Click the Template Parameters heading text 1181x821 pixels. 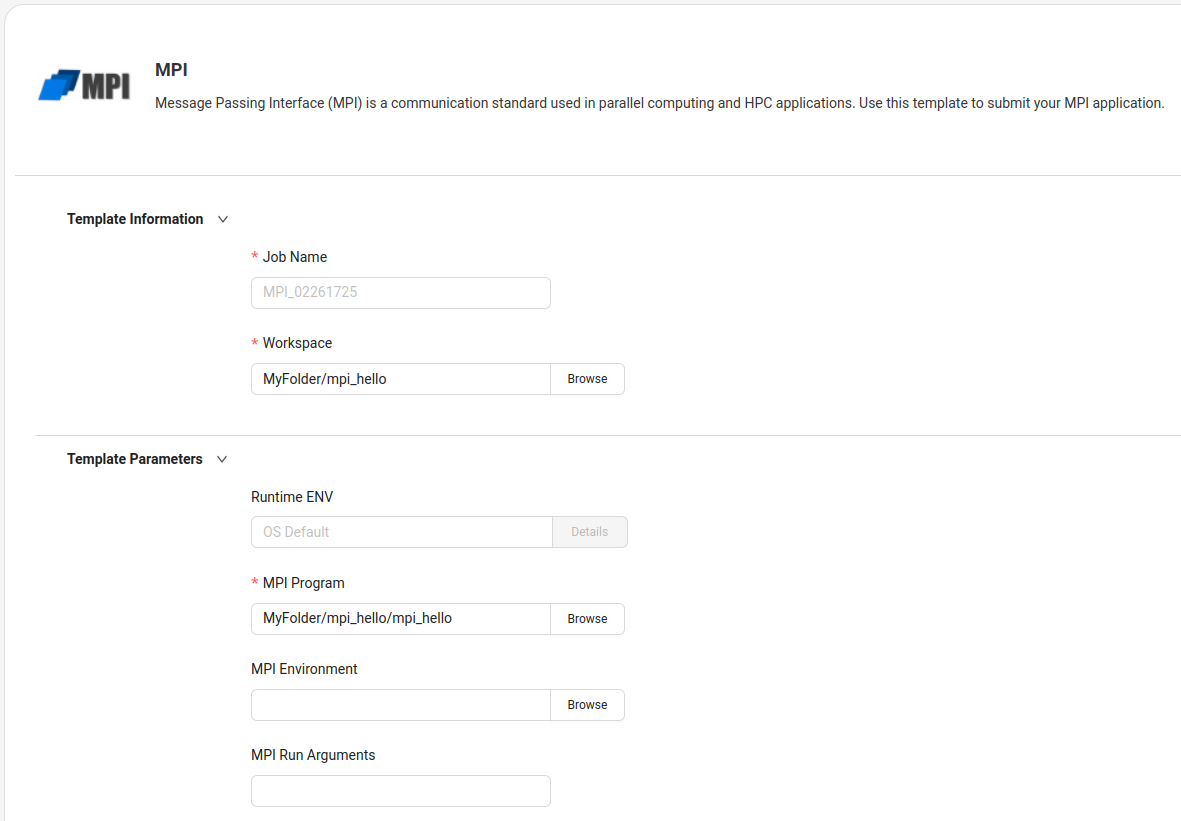tap(135, 459)
